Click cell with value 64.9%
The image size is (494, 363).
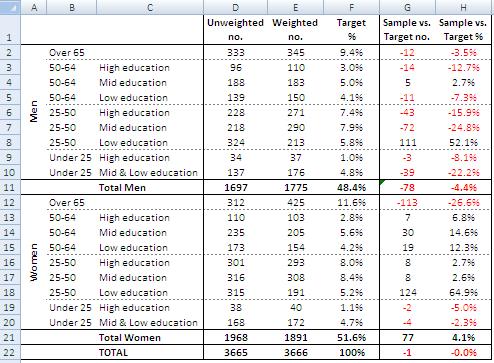(x=463, y=292)
